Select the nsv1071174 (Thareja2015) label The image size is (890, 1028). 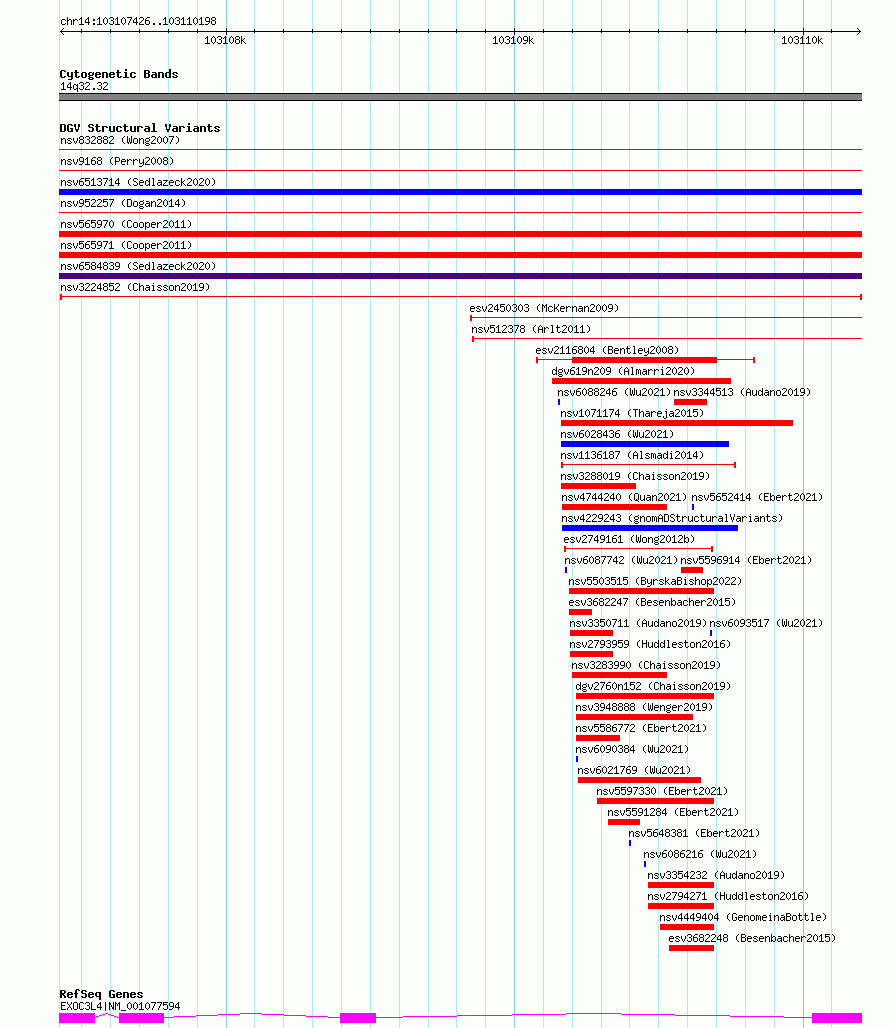(632, 413)
